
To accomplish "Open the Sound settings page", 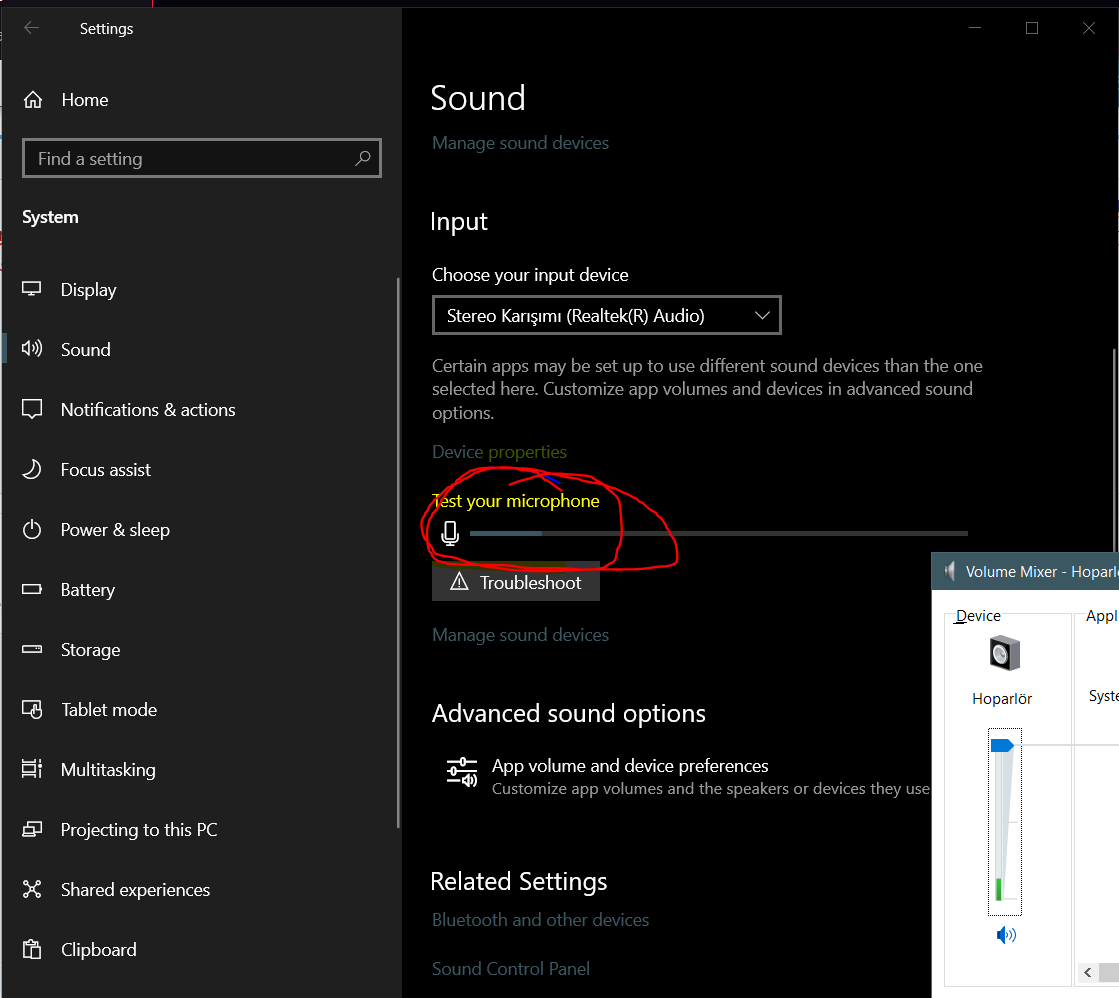I will point(85,350).
